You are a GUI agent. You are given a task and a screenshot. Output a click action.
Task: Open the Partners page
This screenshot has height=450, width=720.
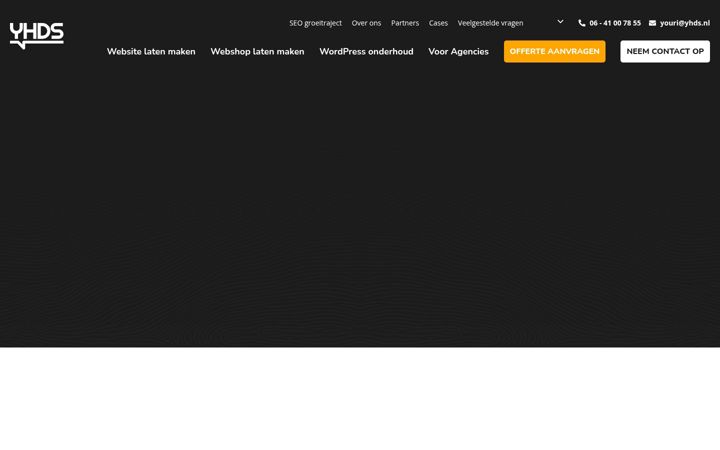pyautogui.click(x=405, y=23)
